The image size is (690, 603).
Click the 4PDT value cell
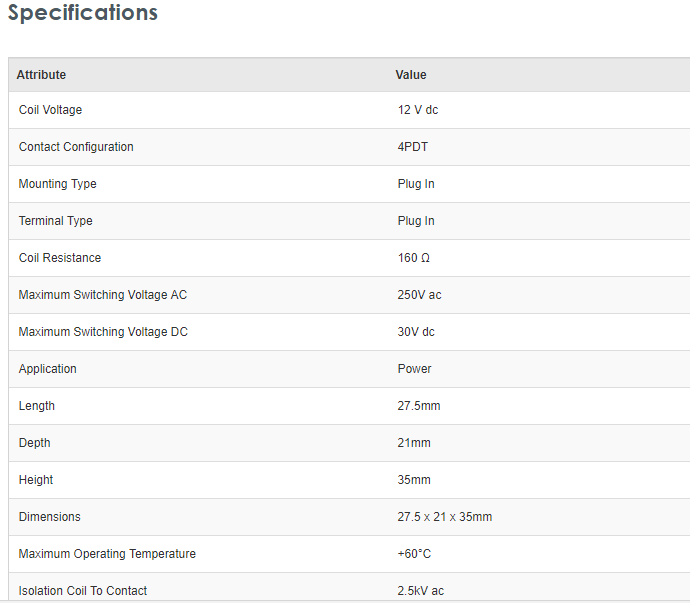tap(413, 147)
